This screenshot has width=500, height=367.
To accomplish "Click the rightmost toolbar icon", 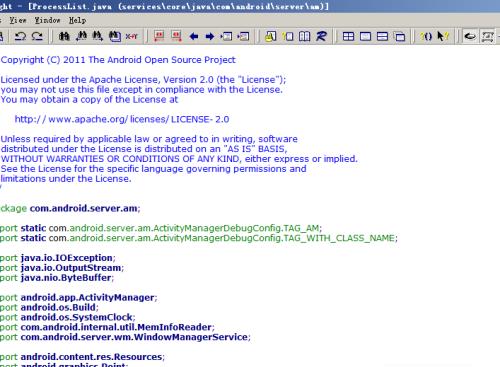I will pyautogui.click(x=488, y=36).
